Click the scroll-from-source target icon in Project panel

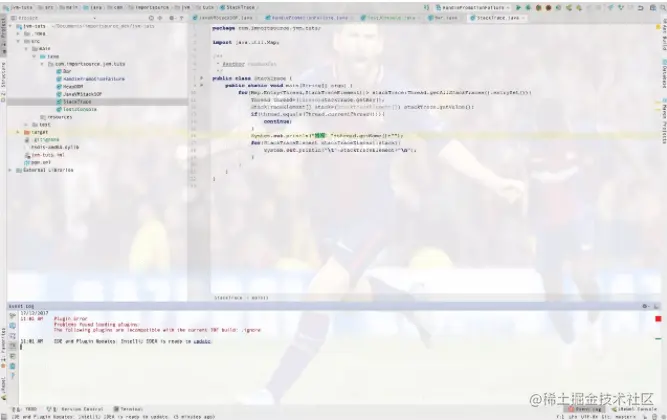point(151,18)
